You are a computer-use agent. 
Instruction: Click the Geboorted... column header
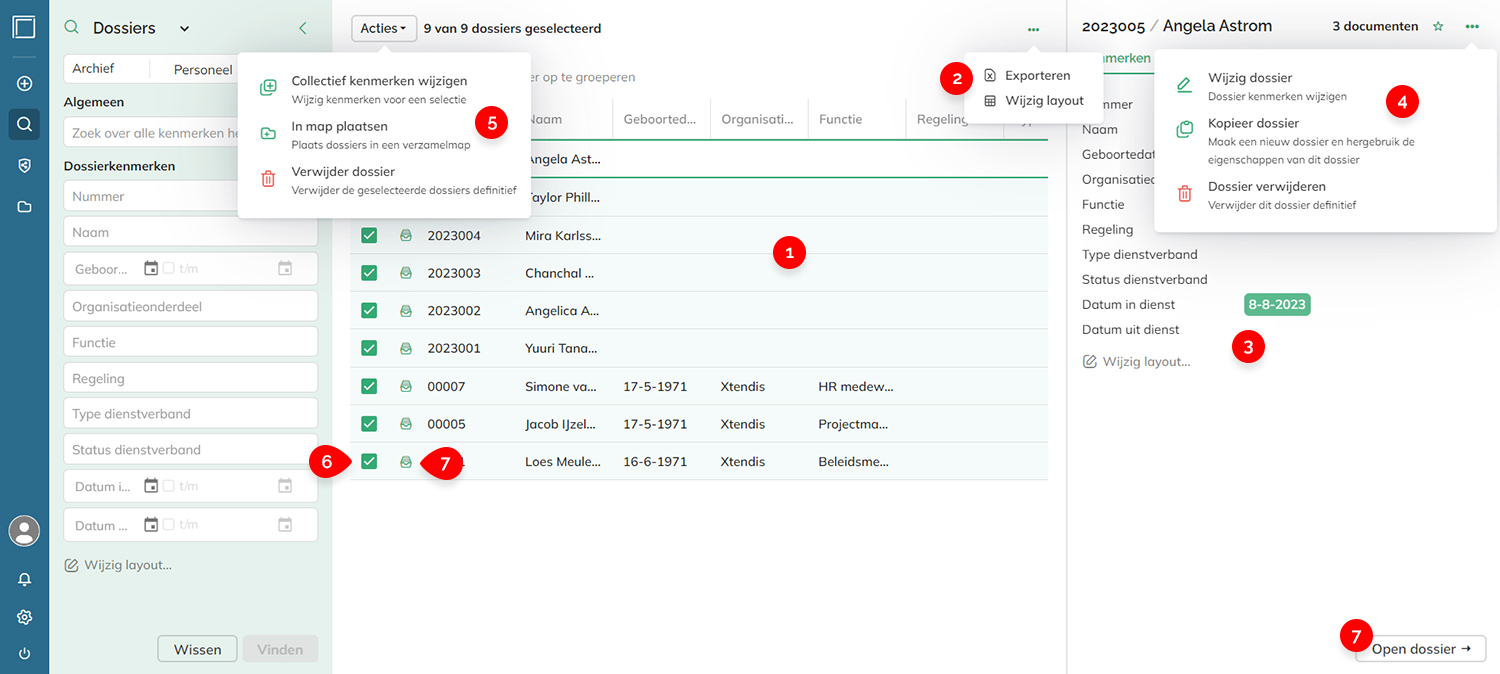pyautogui.click(x=660, y=119)
